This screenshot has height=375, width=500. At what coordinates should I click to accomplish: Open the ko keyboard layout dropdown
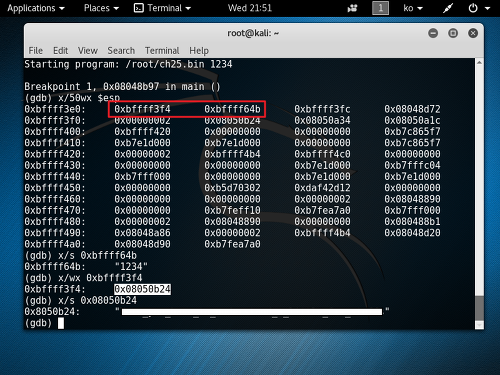413,8
